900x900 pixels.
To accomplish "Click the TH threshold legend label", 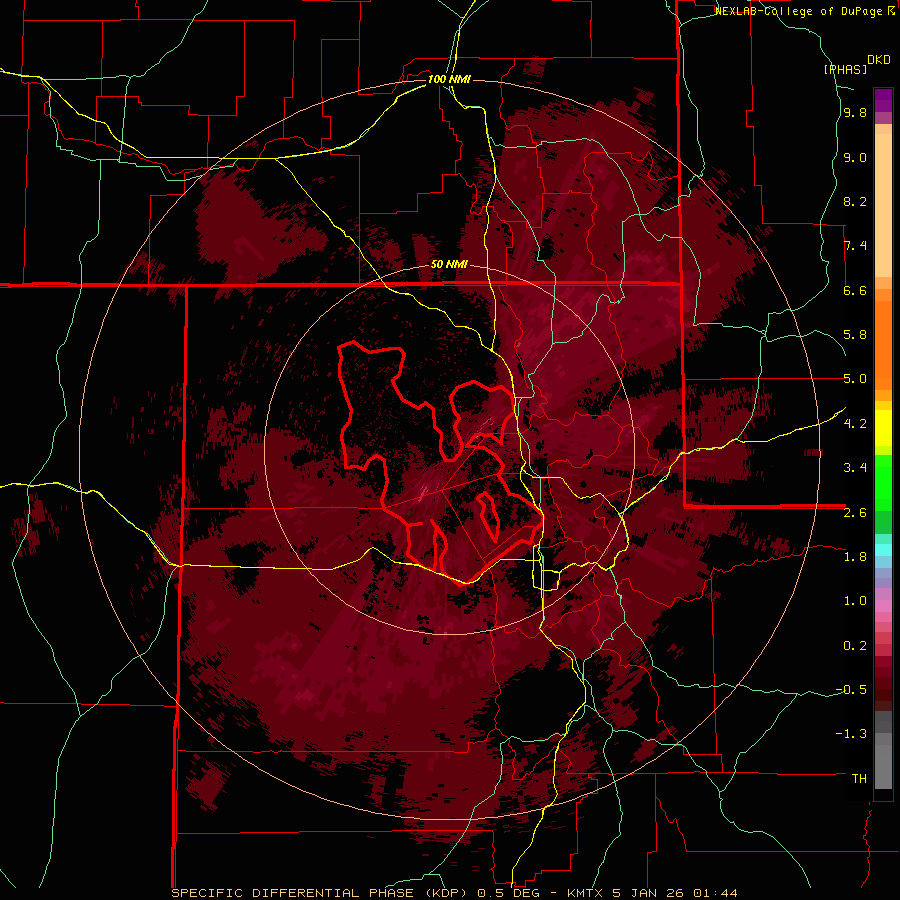I will [x=859, y=779].
